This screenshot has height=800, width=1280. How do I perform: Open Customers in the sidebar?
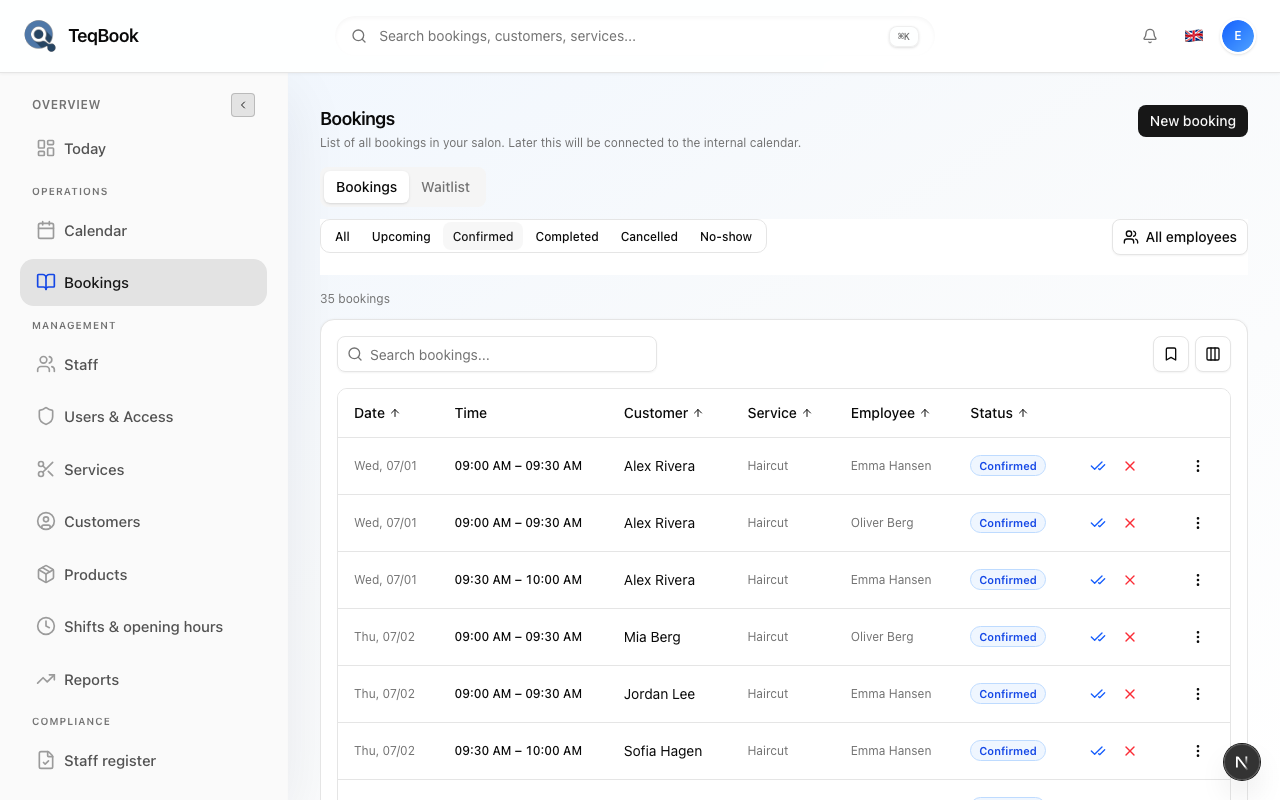click(143, 522)
